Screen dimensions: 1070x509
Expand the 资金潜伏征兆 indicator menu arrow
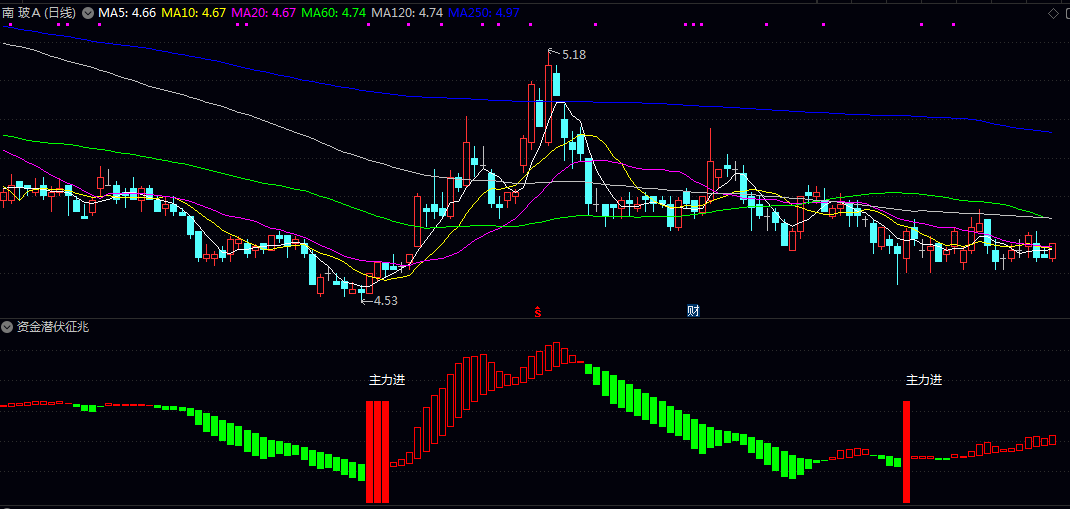click(x=8, y=327)
